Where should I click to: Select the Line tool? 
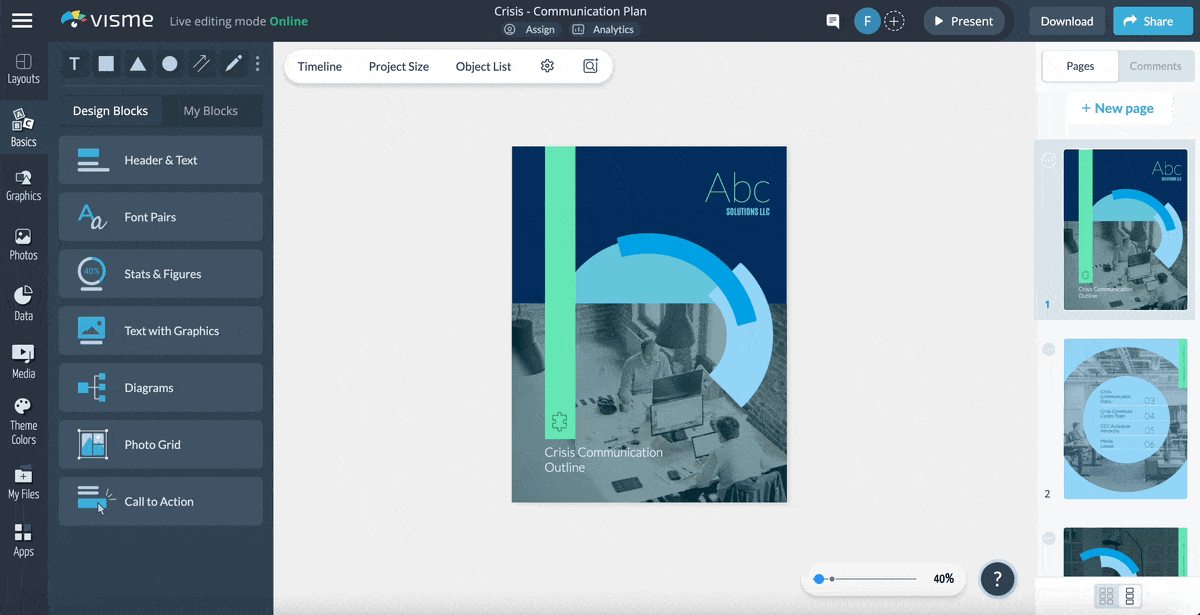coord(201,63)
